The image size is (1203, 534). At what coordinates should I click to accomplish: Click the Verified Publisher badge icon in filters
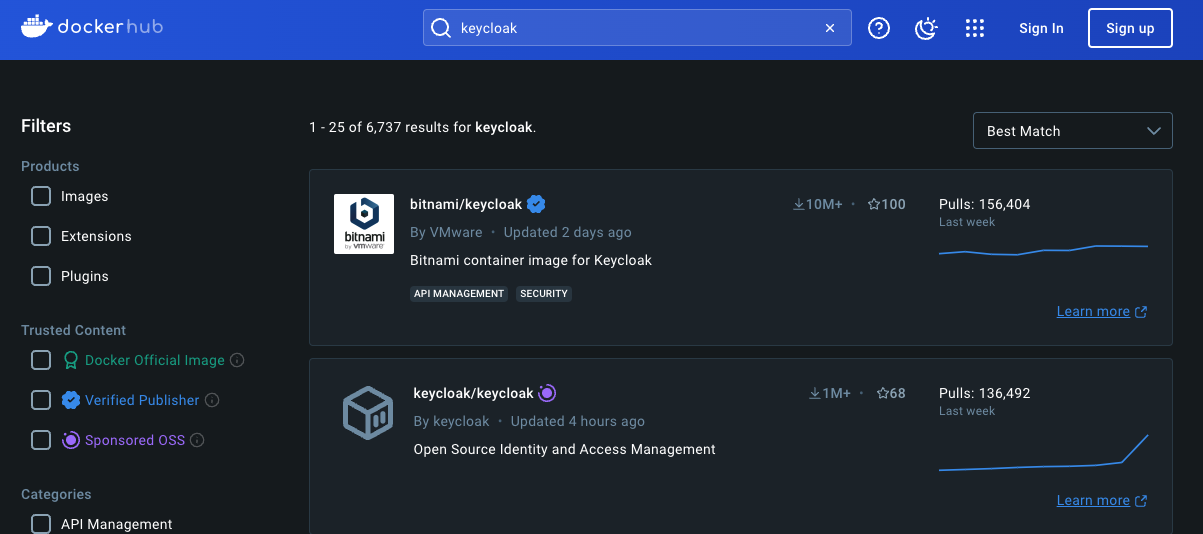click(x=71, y=400)
